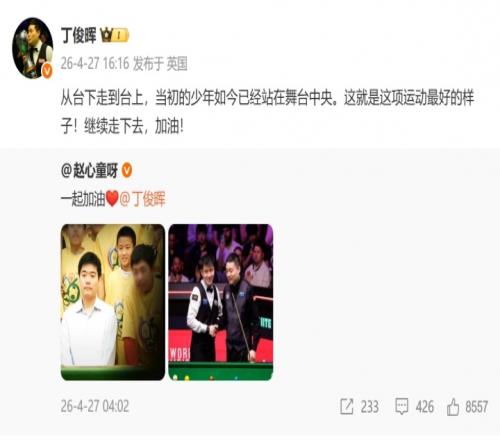The width and height of the screenshot is (500, 440).
Task: Click the repost share icon
Action: (346, 406)
